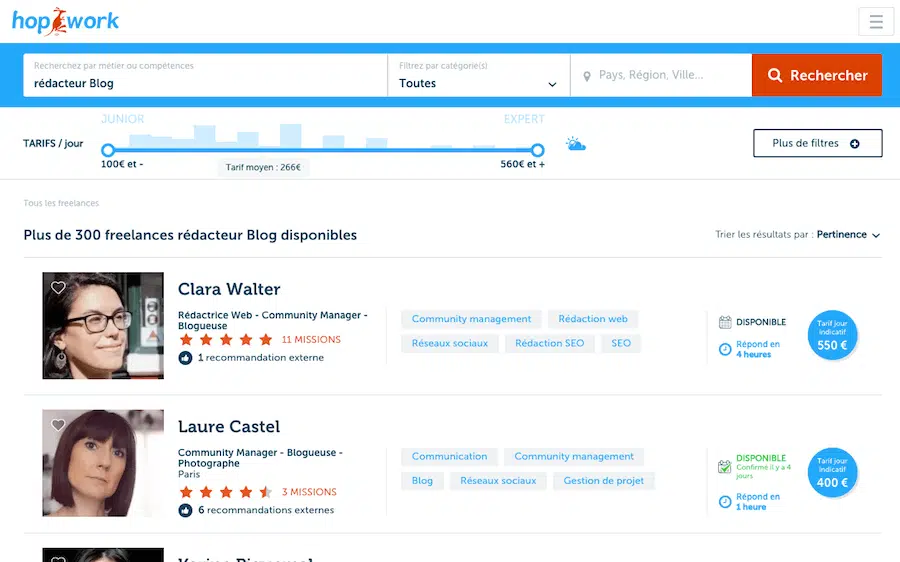Screen dimensions: 900x562
Task: Open Clara Walter's profile name link
Action: [229, 289]
